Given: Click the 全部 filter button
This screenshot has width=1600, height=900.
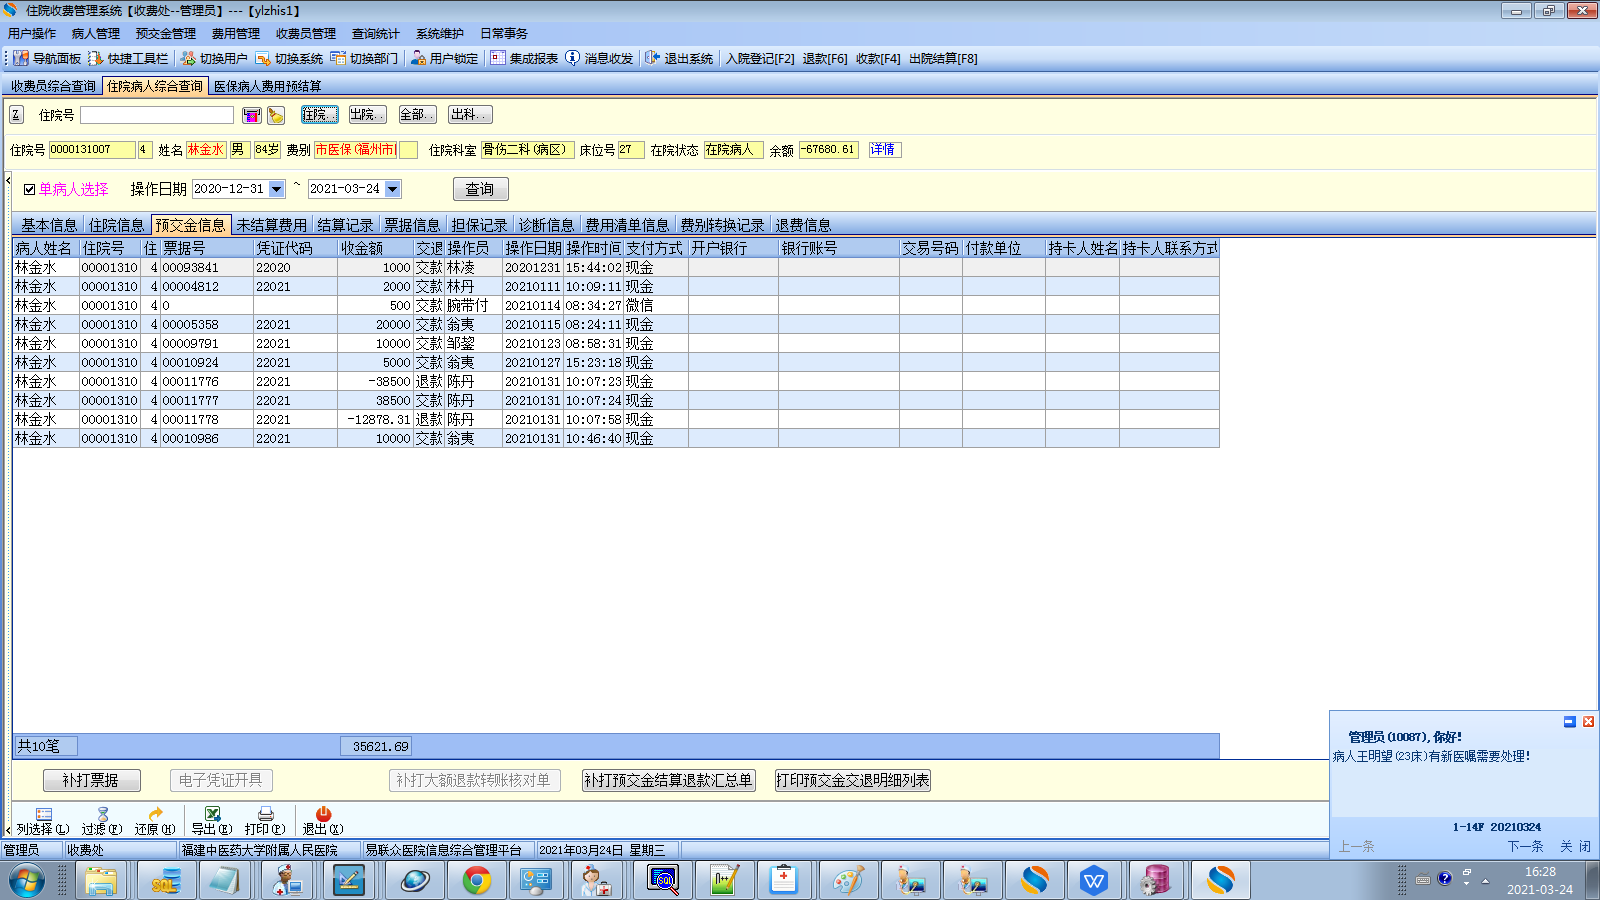Looking at the screenshot, I should click(x=417, y=115).
